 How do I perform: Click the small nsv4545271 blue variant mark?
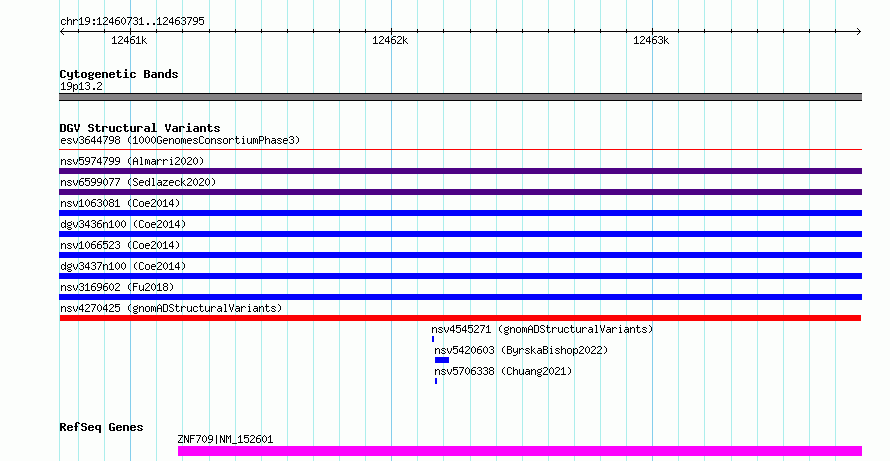[x=433, y=339]
